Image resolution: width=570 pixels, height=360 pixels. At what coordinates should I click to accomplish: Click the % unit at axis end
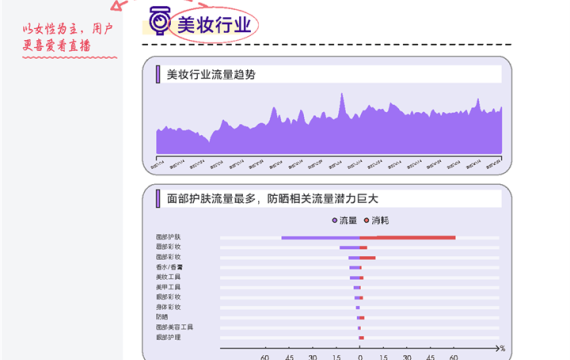502,349
